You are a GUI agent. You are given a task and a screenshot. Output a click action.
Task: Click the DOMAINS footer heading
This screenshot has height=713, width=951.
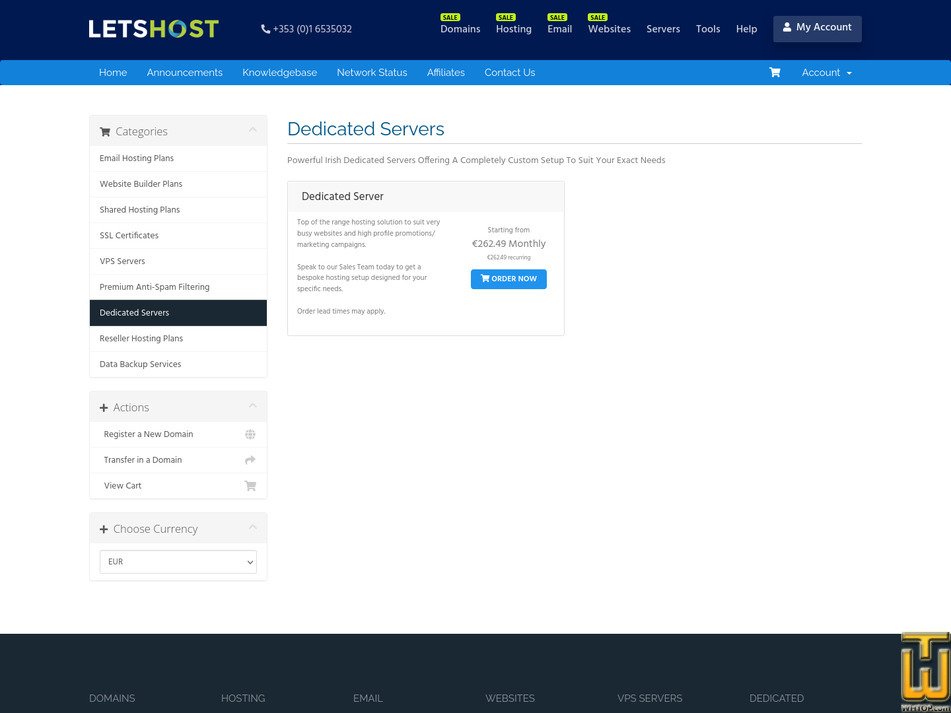[112, 698]
